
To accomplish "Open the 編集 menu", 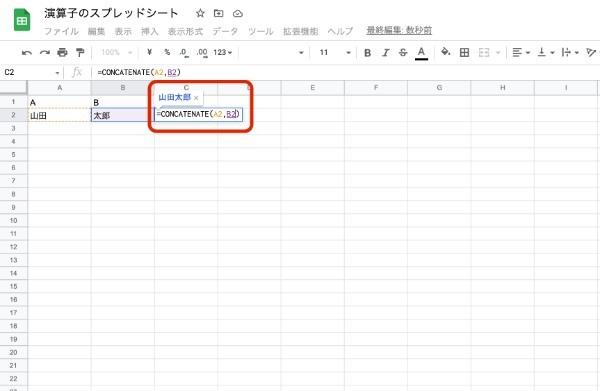I will coord(96,31).
